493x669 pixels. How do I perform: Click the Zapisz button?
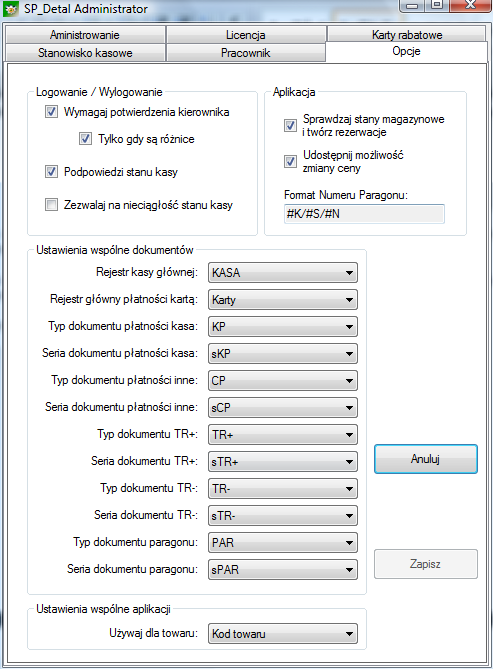(x=426, y=564)
